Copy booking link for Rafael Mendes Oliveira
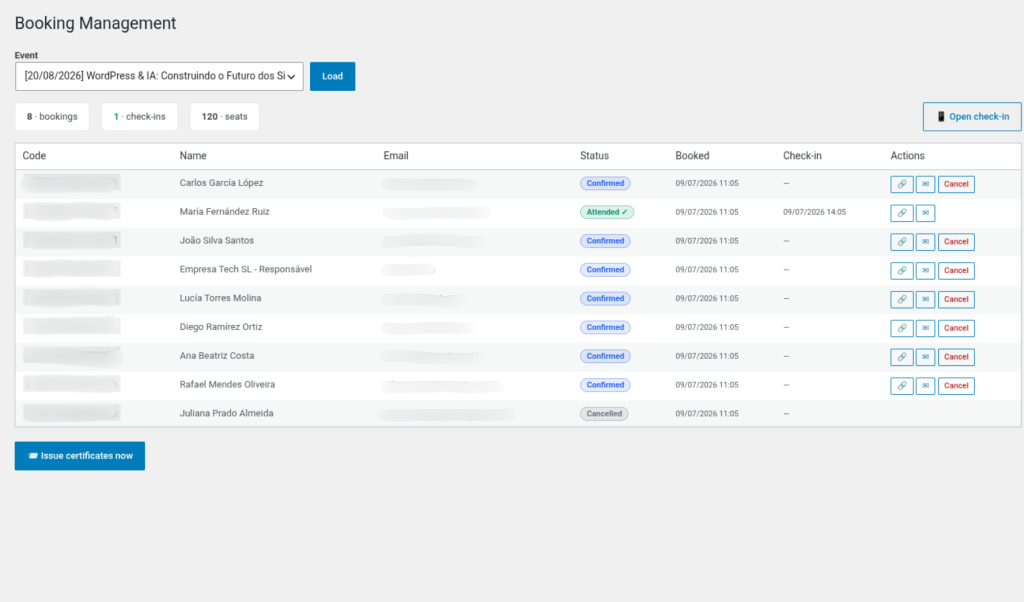The image size is (1024, 602). 901,385
